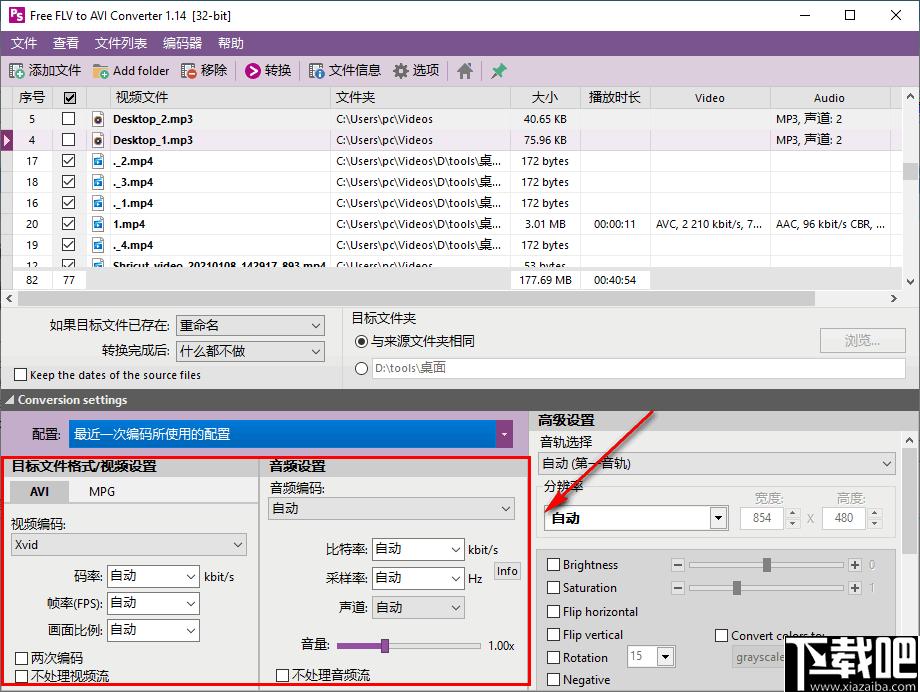The image size is (920, 692).
Task: Click the file icon of Desktop_1.mp3
Action: [98, 140]
